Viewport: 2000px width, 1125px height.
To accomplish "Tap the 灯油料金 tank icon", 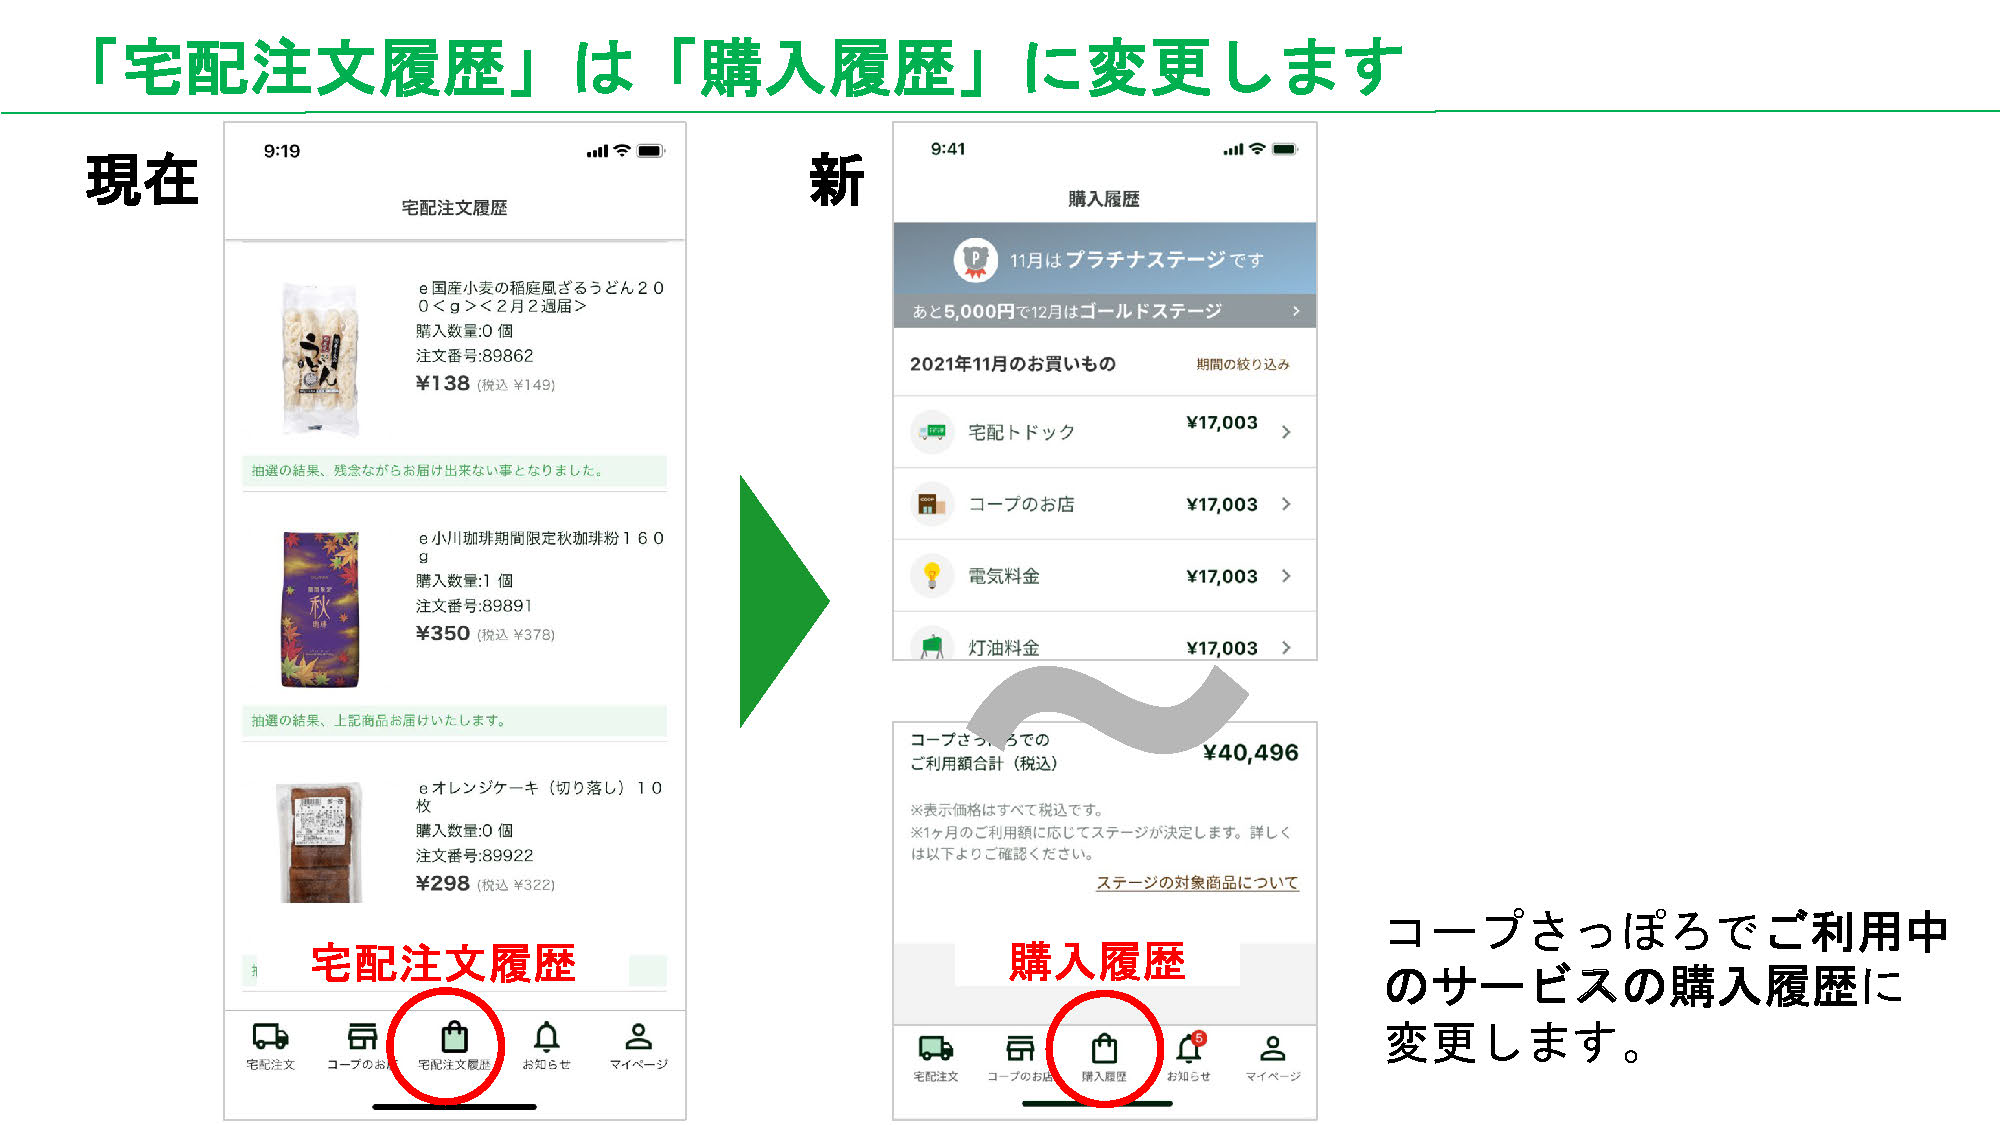I will (x=932, y=645).
